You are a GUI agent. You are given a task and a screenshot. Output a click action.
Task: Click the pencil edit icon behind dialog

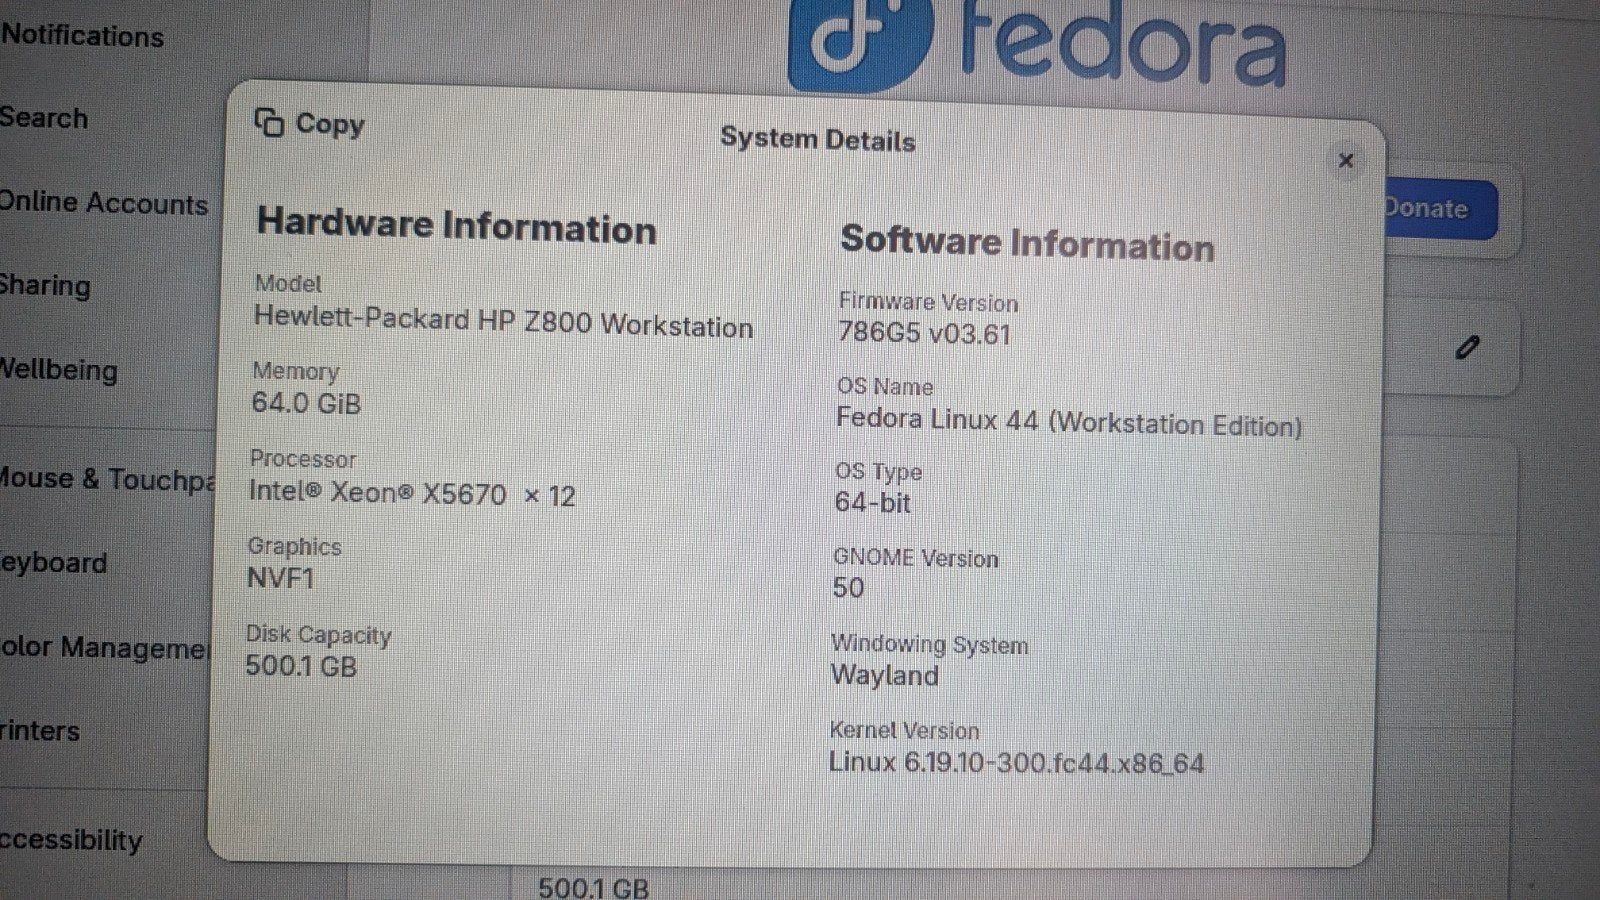[1467, 347]
